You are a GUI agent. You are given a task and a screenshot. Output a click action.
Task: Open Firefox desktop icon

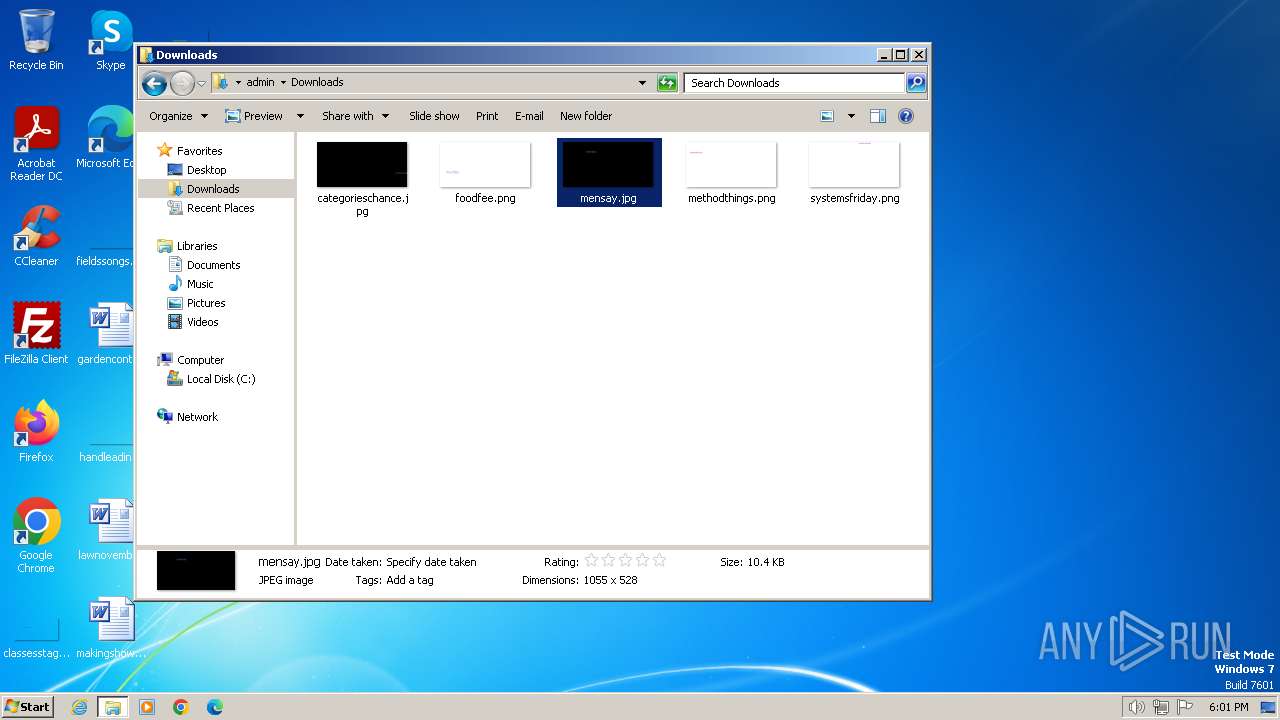[36, 432]
